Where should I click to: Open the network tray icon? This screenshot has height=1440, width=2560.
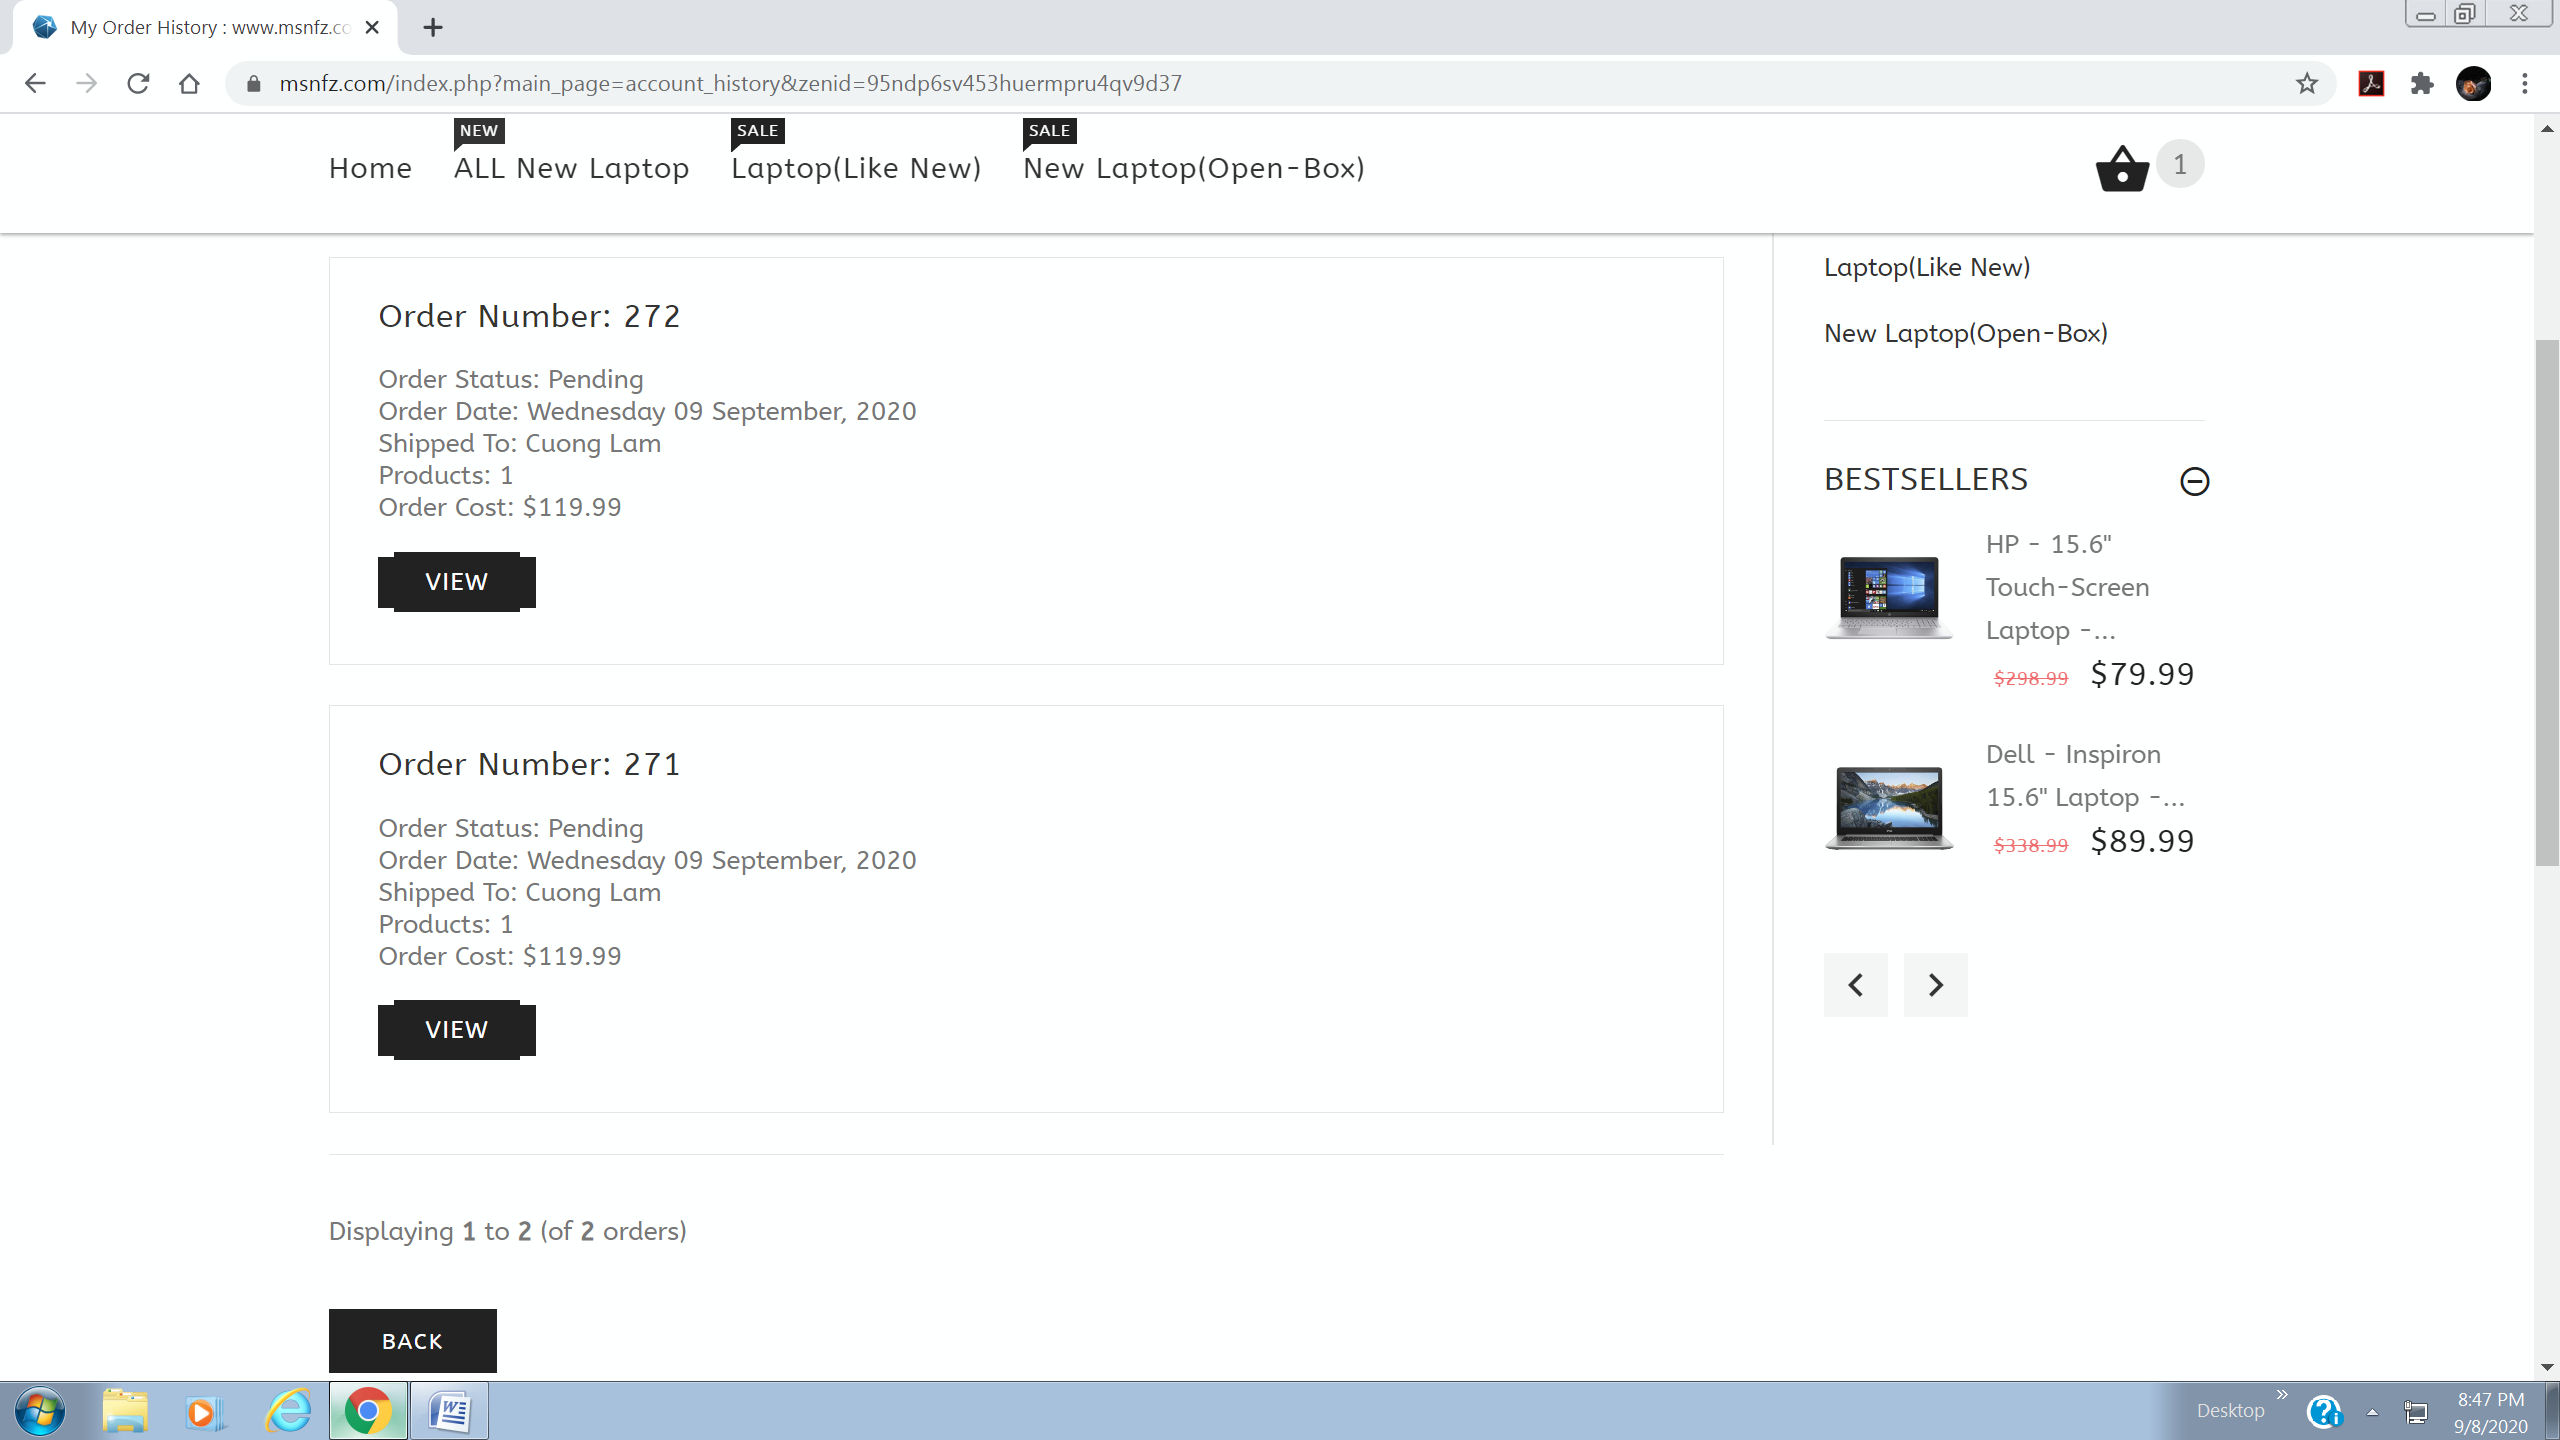[2416, 1412]
